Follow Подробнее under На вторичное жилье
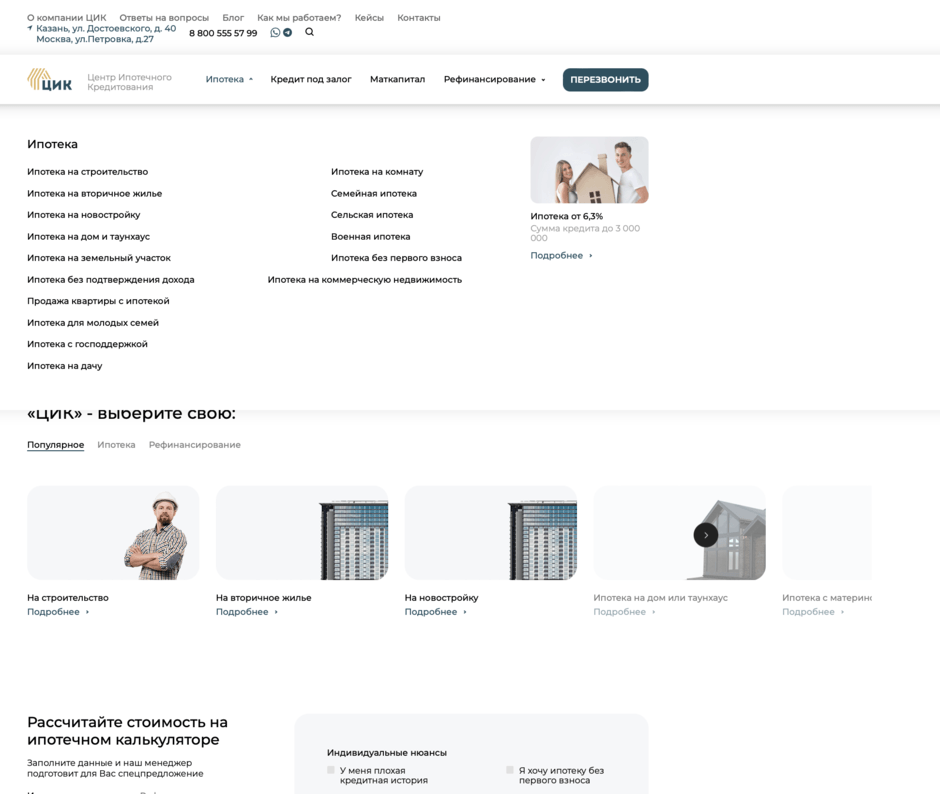This screenshot has height=794, width=940. click(x=247, y=612)
